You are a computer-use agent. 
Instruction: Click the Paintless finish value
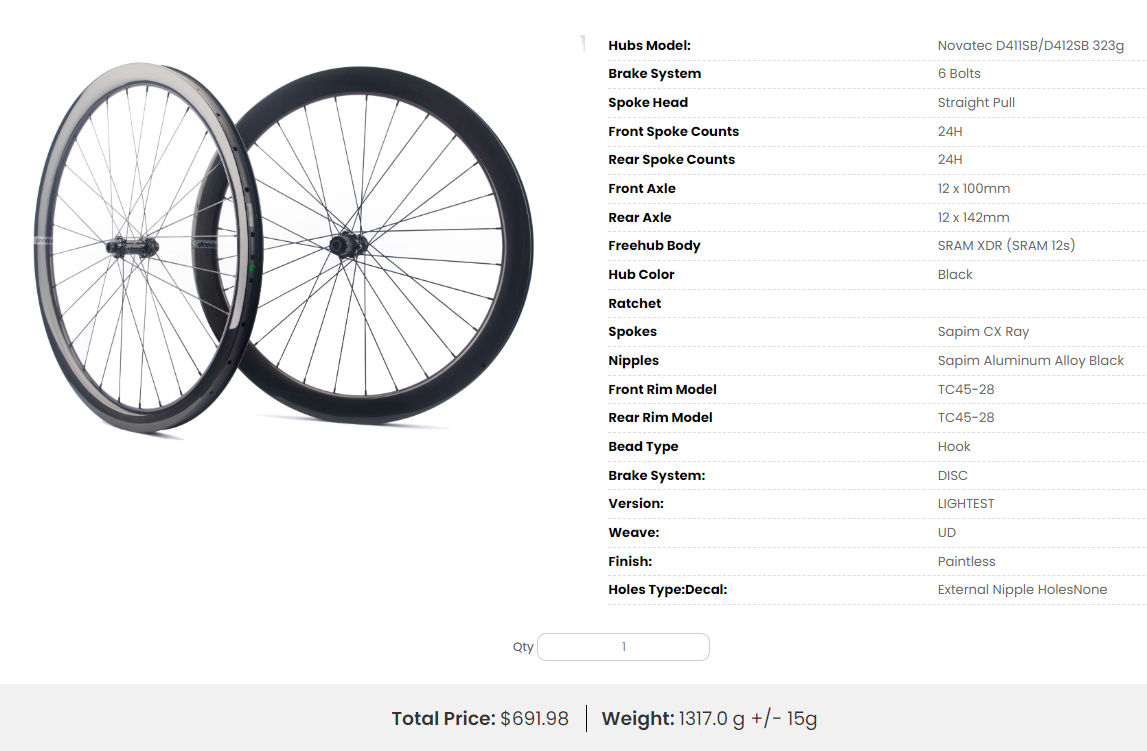click(966, 561)
